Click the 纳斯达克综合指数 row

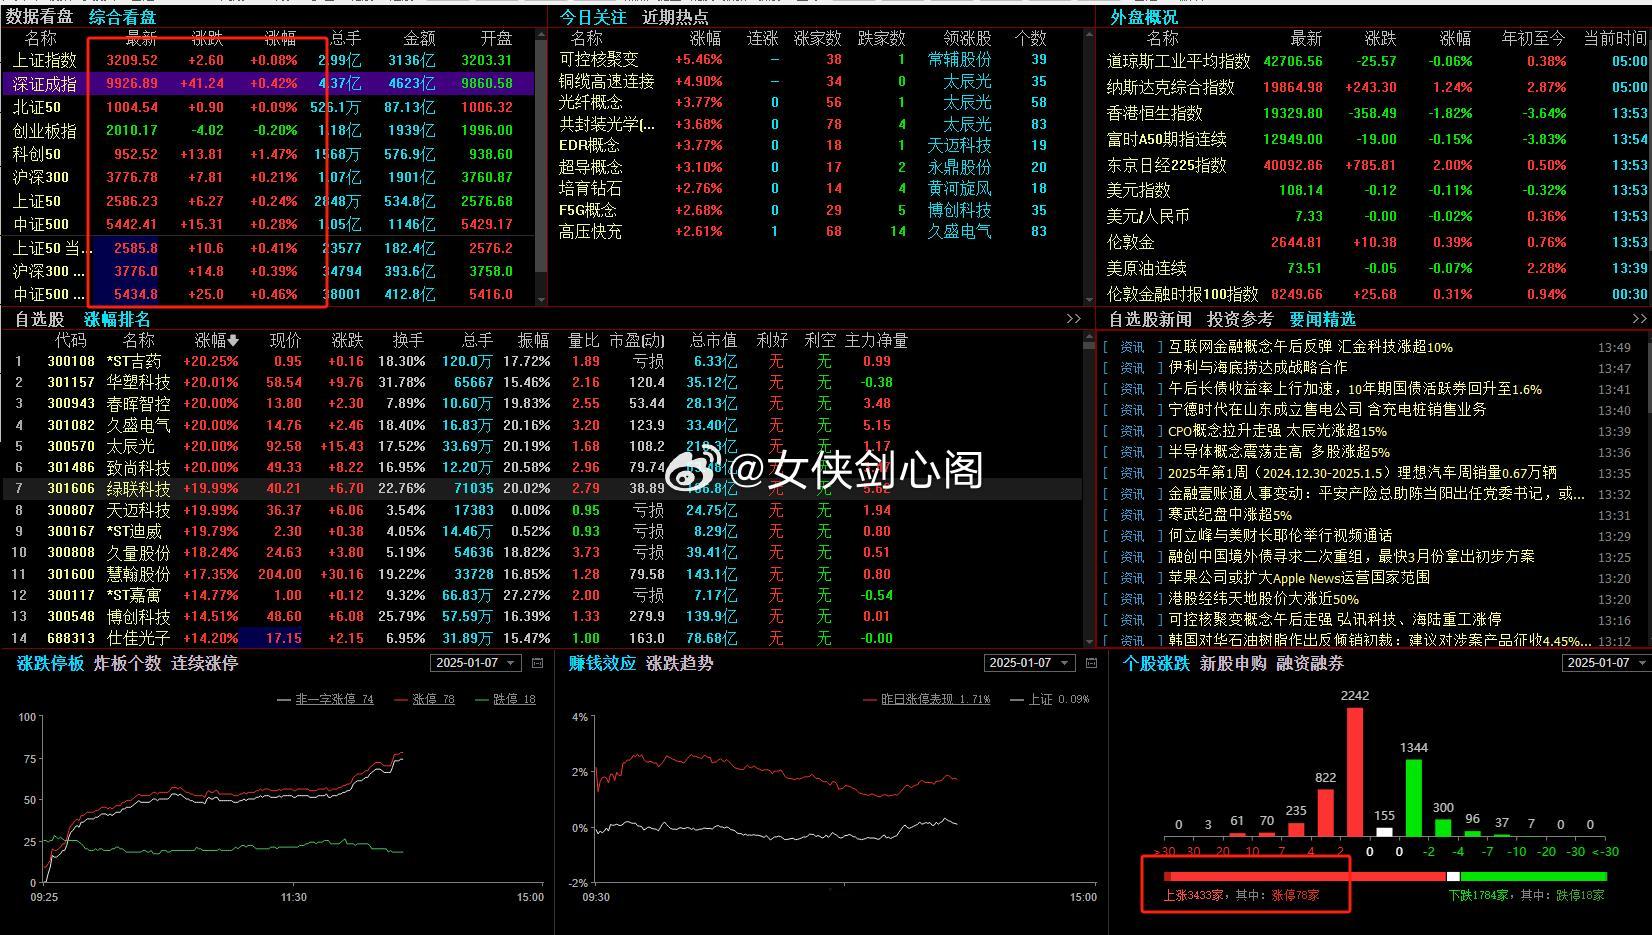(1376, 87)
